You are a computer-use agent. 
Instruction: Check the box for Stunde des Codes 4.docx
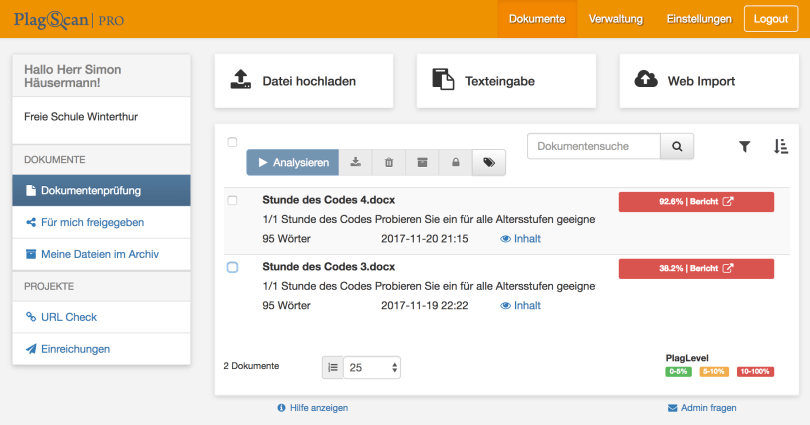pos(233,201)
